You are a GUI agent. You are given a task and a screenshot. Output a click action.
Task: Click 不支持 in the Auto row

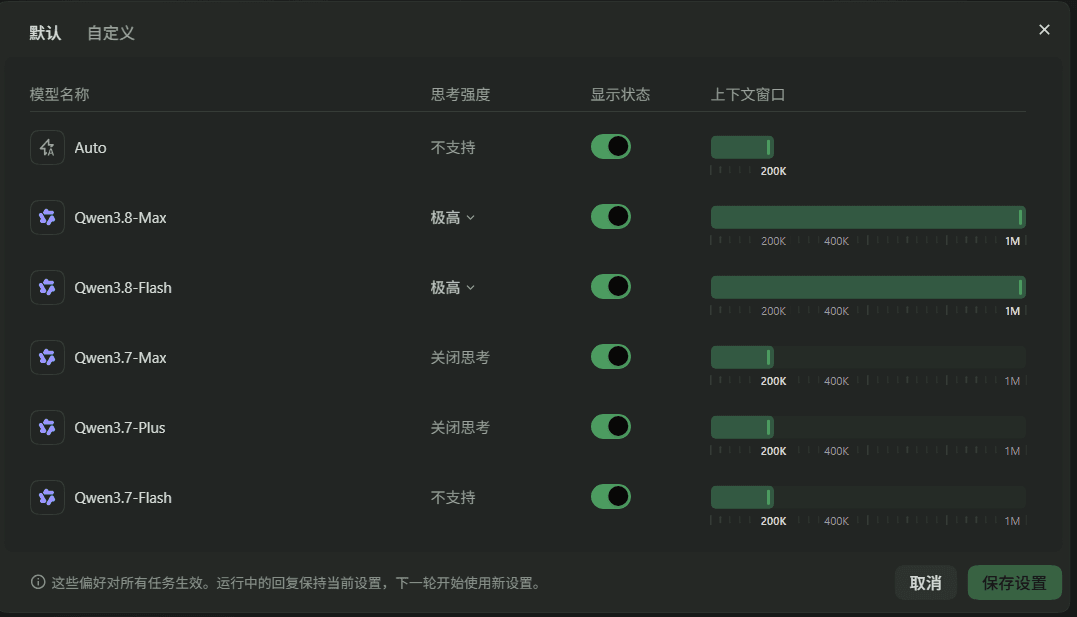(x=453, y=148)
